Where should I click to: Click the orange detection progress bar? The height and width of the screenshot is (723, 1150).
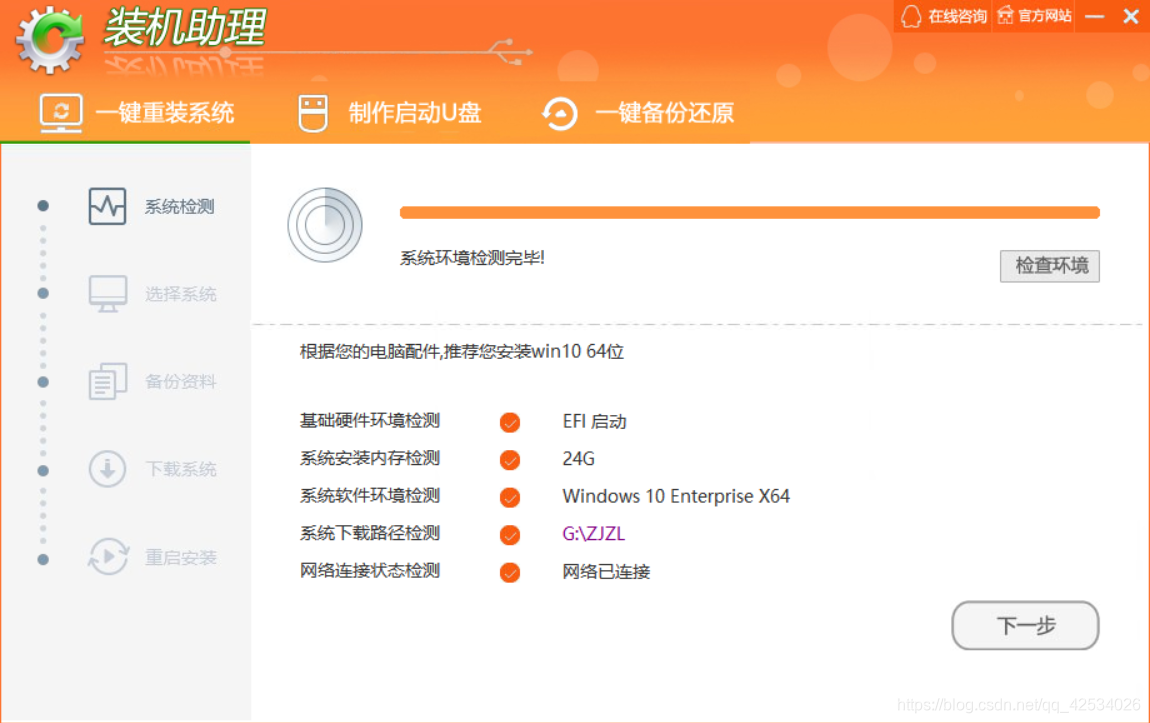(x=750, y=213)
